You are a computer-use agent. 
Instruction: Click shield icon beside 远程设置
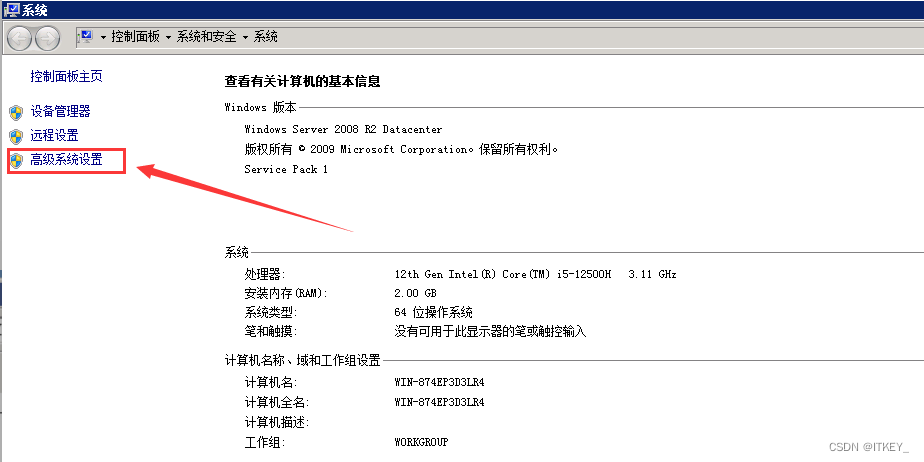point(16,136)
